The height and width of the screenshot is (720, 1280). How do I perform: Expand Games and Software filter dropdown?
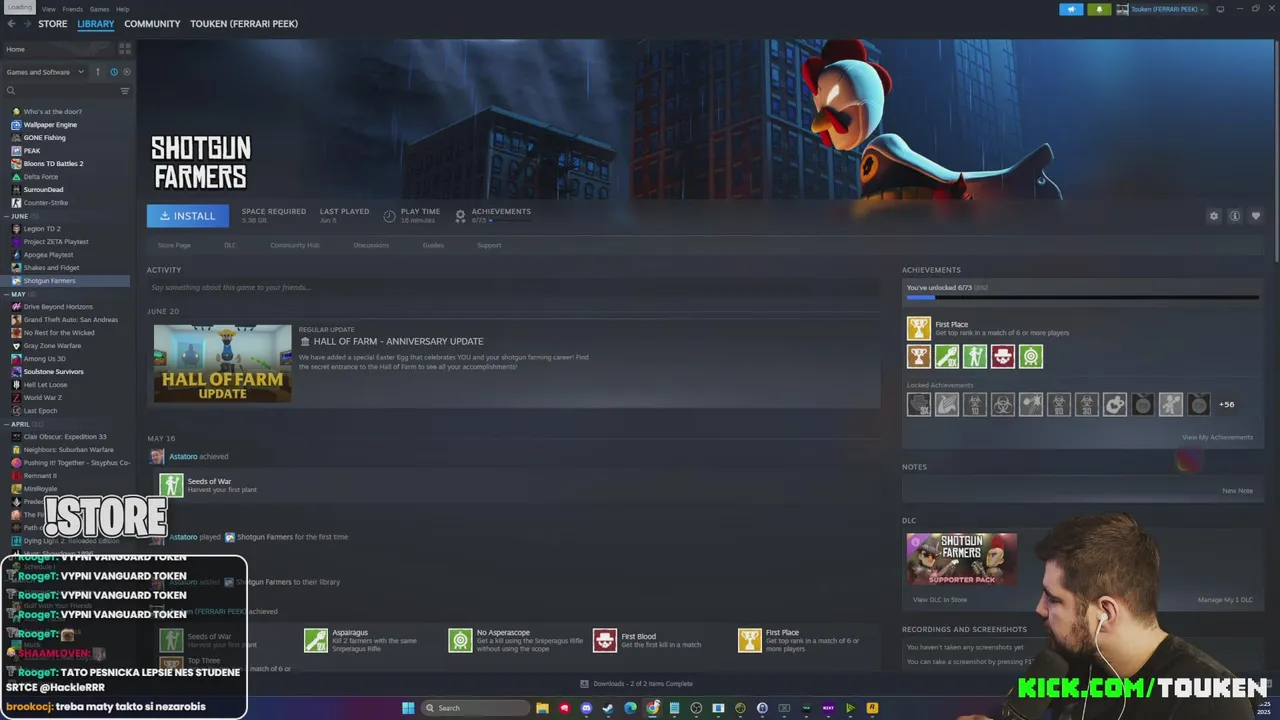[x=43, y=72]
